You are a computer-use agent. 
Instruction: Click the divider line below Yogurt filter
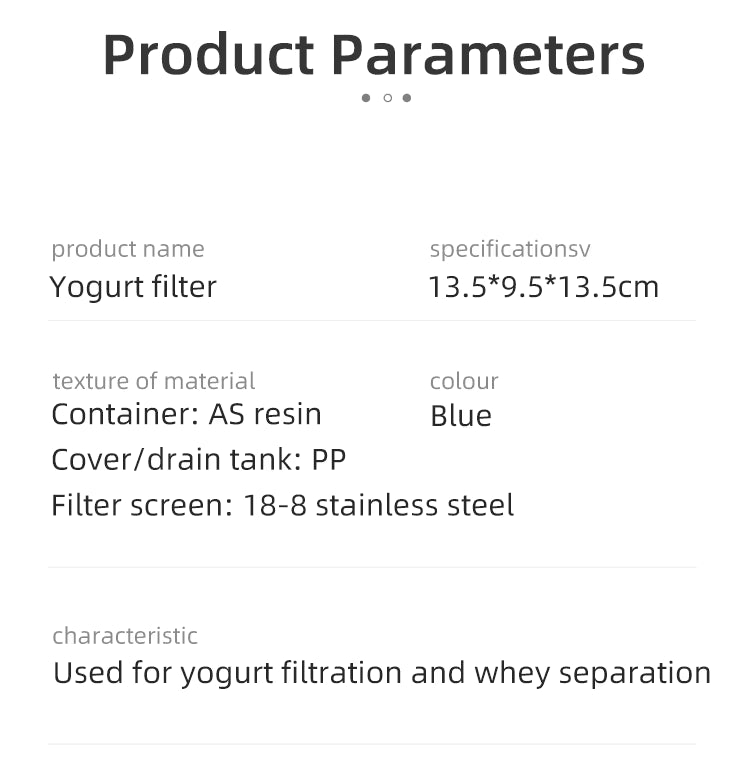372,321
